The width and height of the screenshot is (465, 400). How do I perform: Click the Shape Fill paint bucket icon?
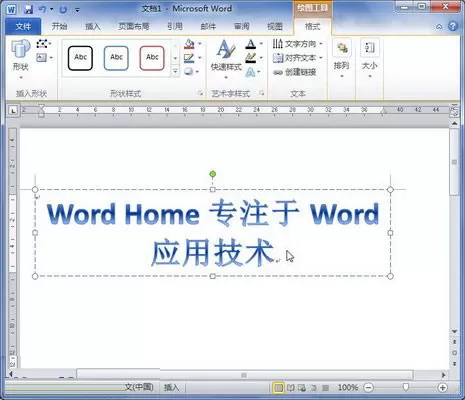click(x=189, y=44)
